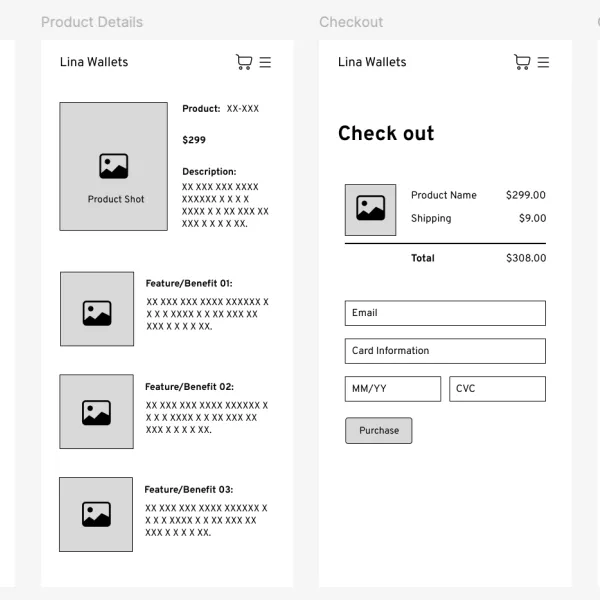Viewport: 600px width, 600px height.
Task: Click Lina Wallets logo on Product Details screen
Action: pos(94,62)
